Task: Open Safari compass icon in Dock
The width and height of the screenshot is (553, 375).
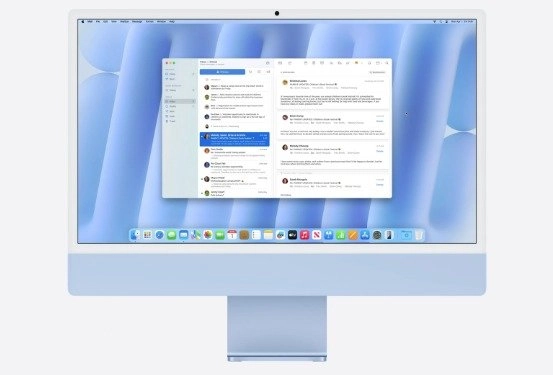Action: 159,235
